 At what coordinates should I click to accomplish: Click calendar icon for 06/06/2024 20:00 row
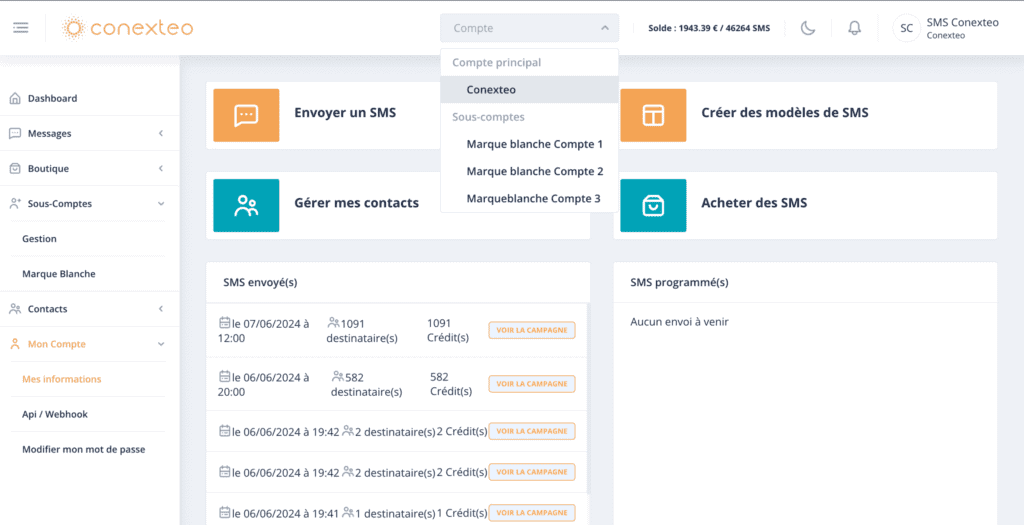click(x=224, y=377)
